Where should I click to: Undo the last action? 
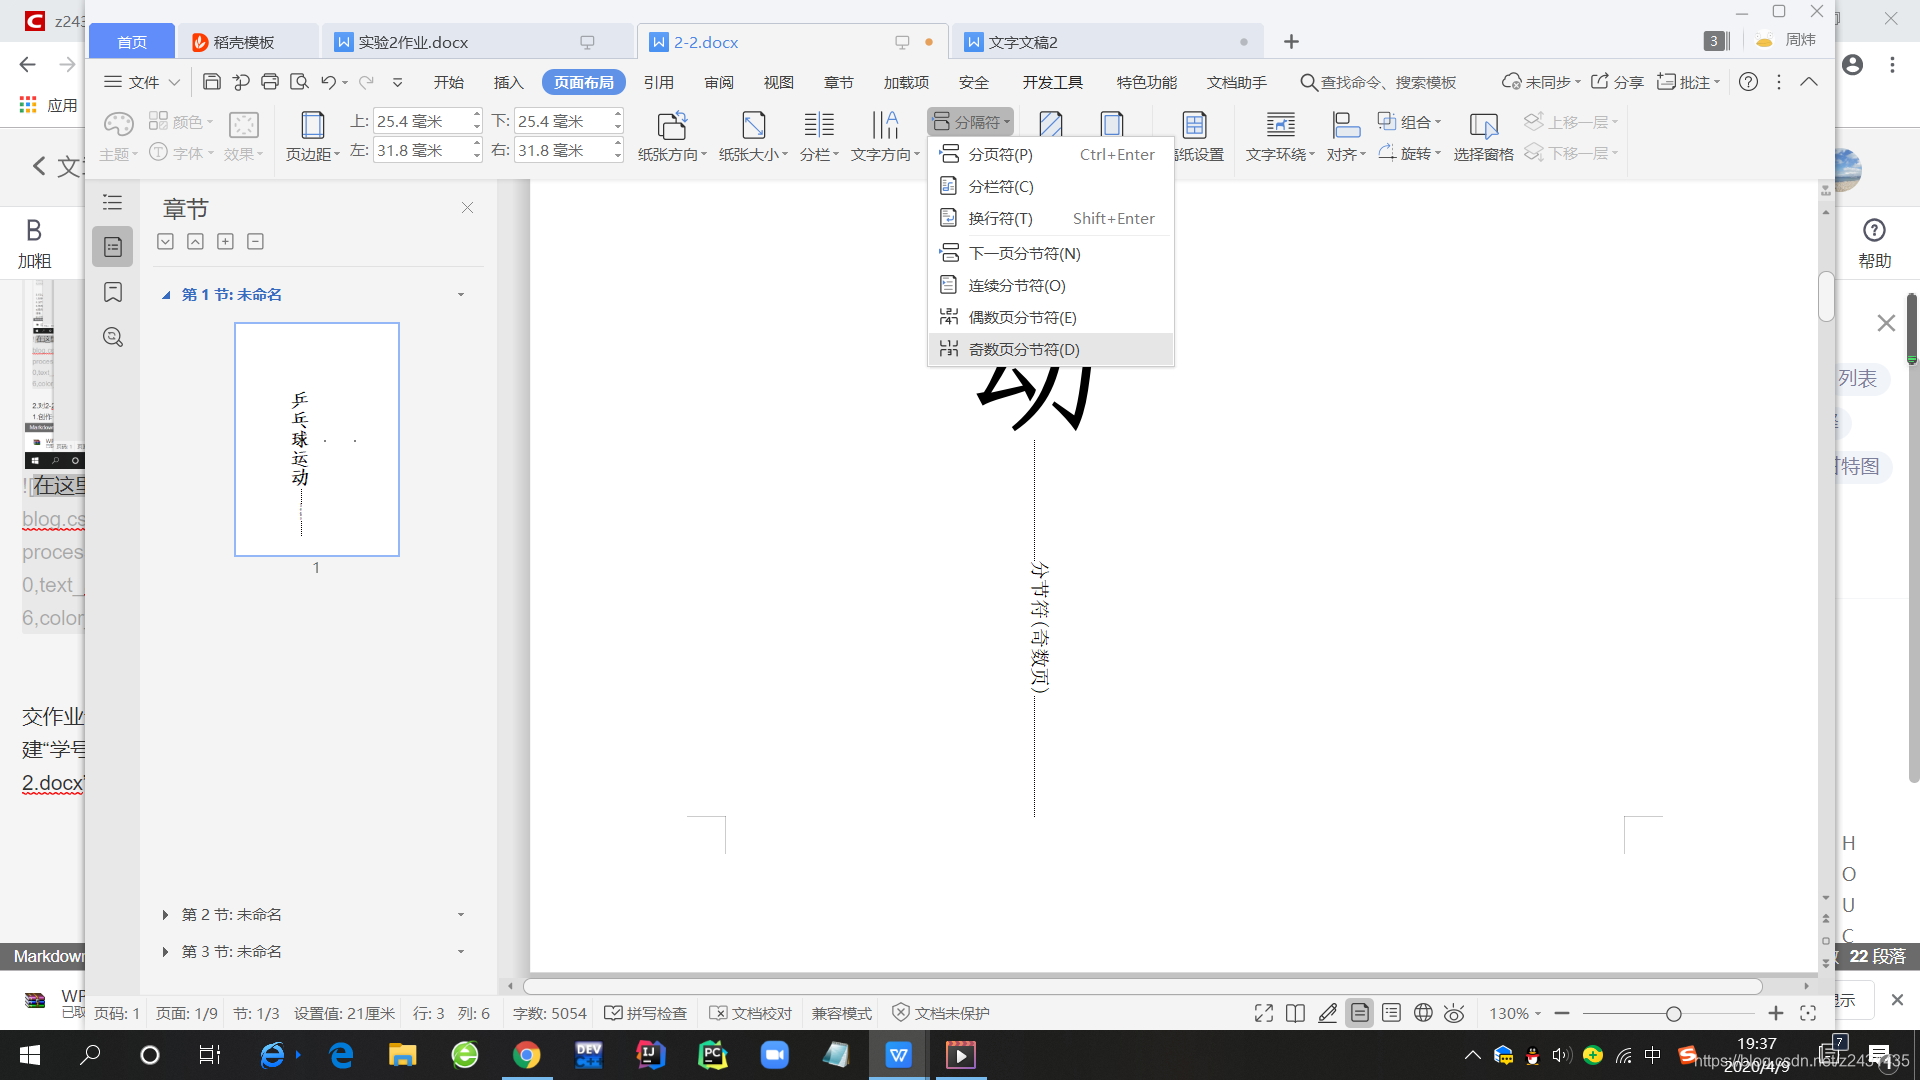coord(328,82)
